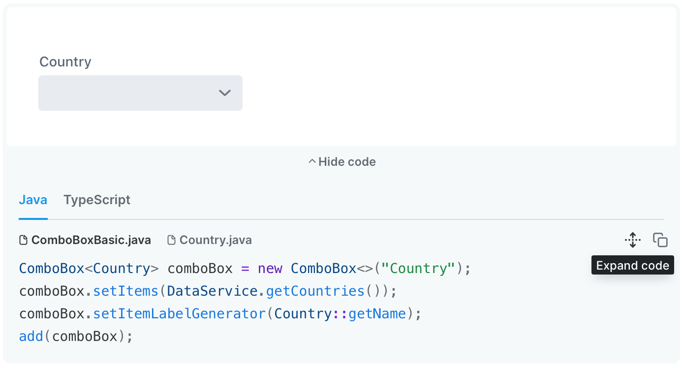Click the "Country" string literal in code
Image resolution: width=682 pixels, height=368 pixels.
pyautogui.click(x=418, y=268)
